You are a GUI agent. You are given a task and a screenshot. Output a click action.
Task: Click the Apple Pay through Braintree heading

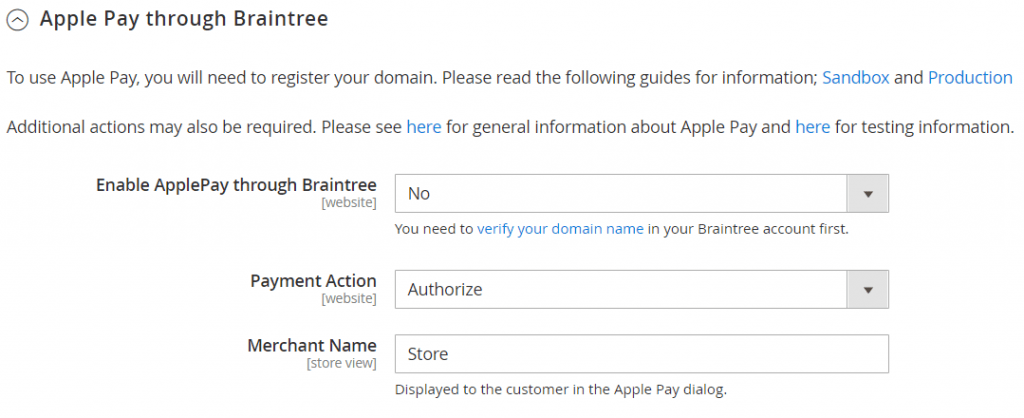point(184,19)
